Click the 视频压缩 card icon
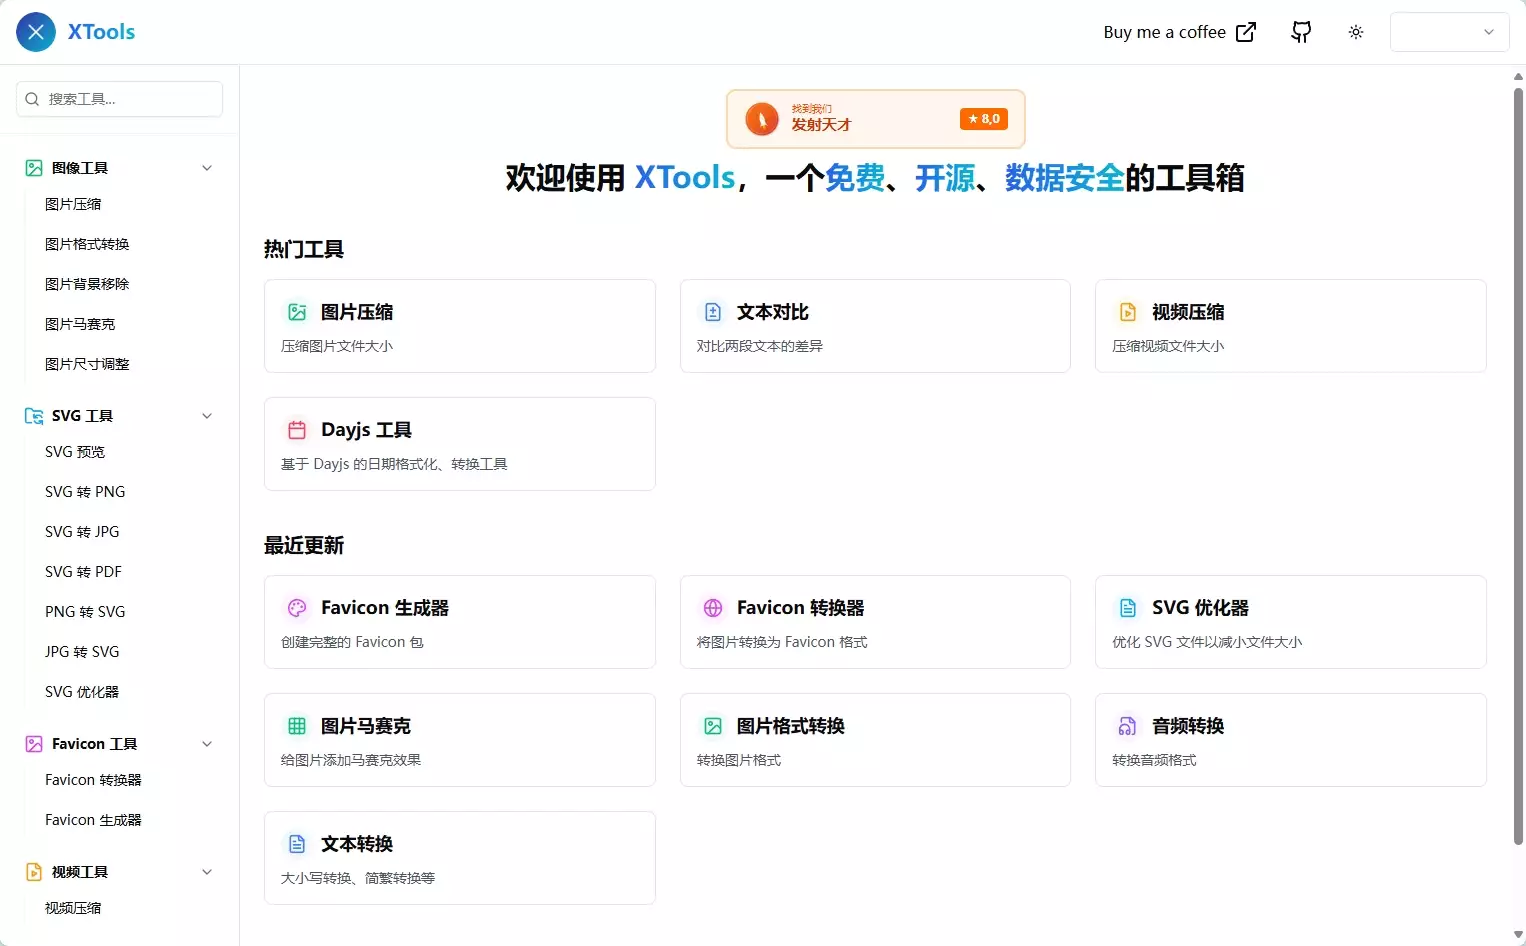This screenshot has height=946, width=1526. tap(1128, 312)
